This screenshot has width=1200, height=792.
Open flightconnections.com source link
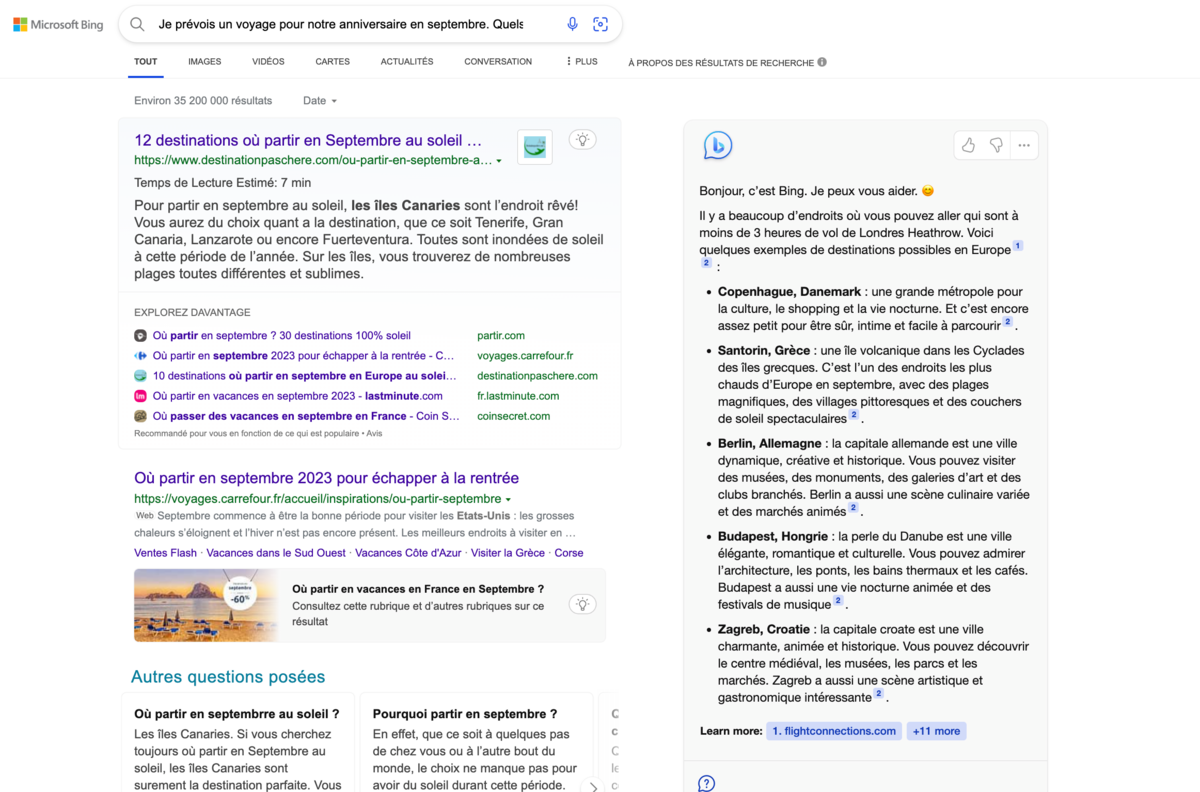coord(834,731)
